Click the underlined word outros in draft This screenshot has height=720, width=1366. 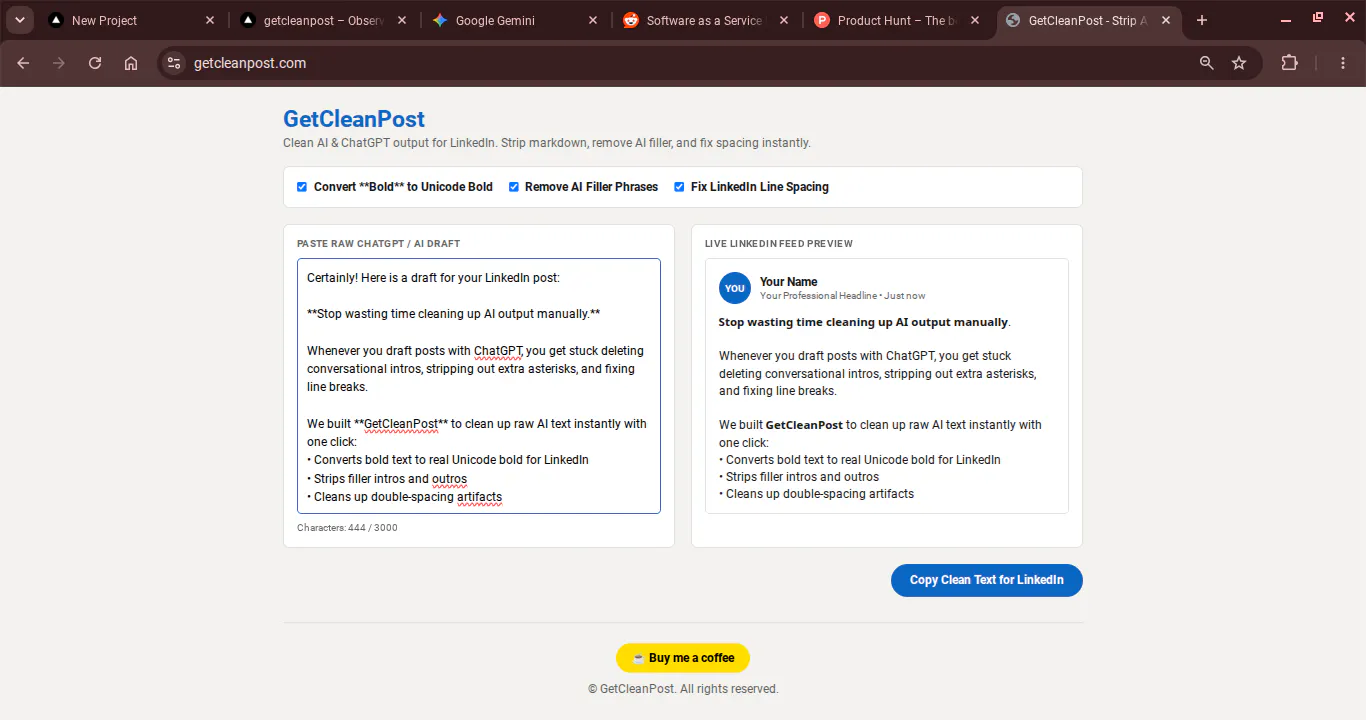point(450,479)
